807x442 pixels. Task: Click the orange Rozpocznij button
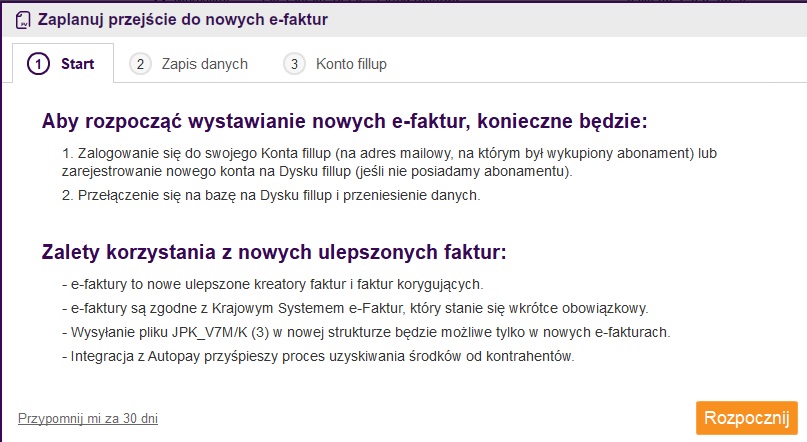[x=747, y=418]
